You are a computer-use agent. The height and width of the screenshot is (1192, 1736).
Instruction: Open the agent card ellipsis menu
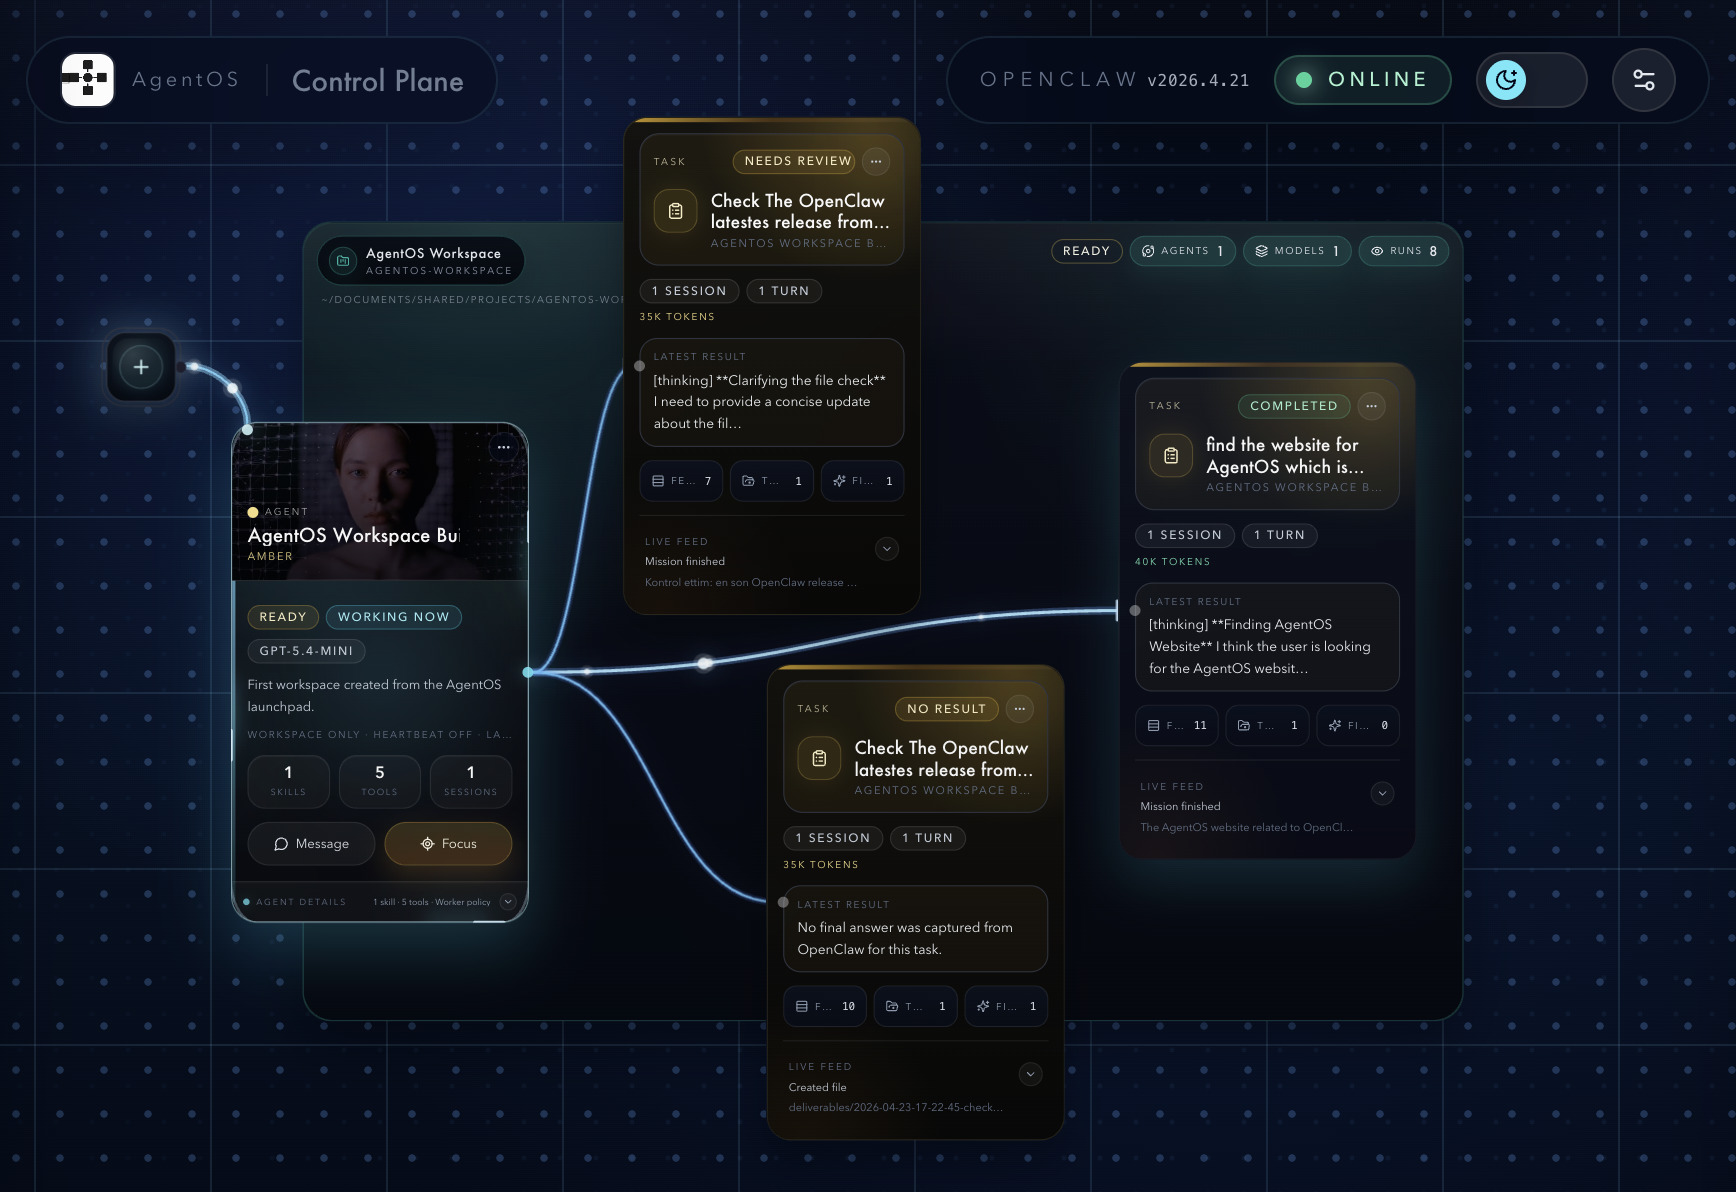coord(504,447)
